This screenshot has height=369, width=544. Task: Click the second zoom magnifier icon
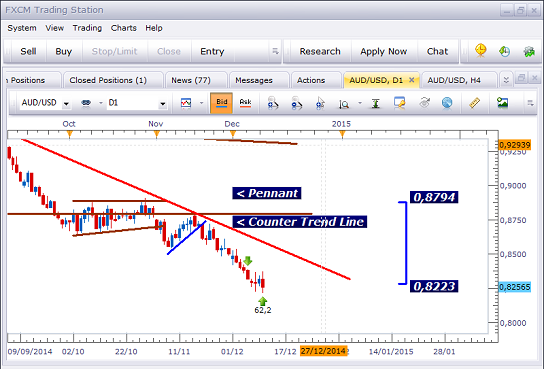click(x=296, y=103)
